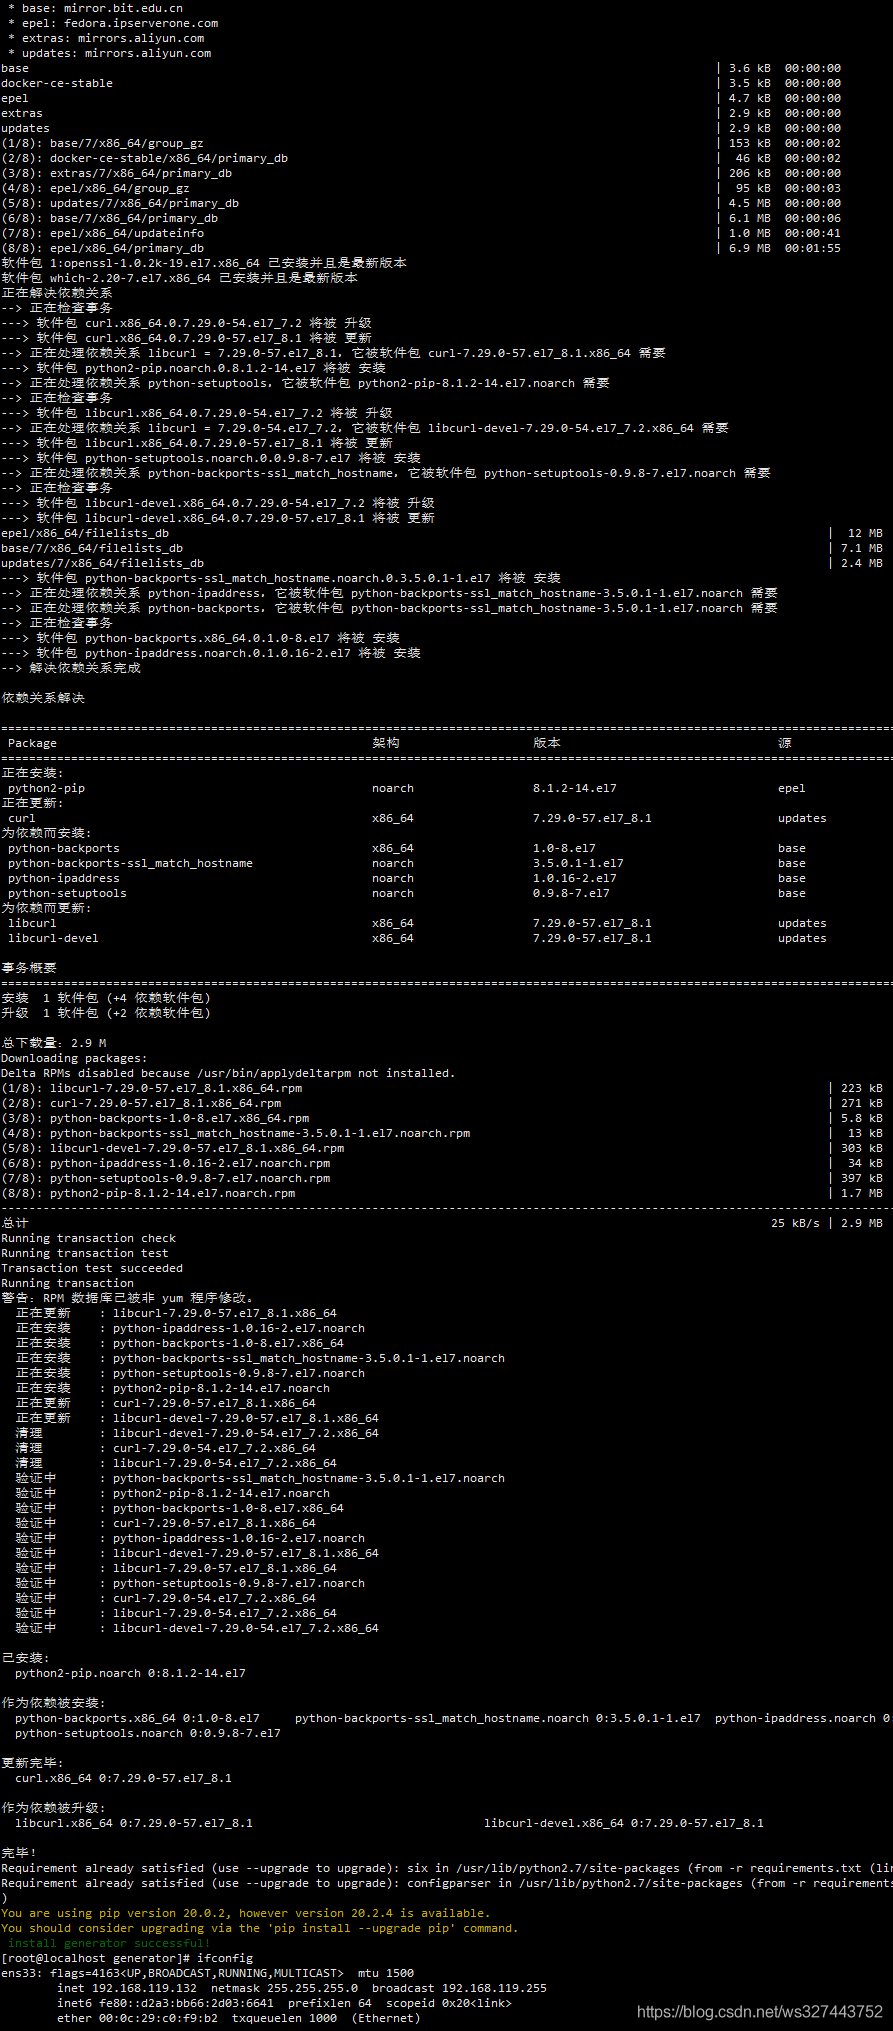
Task: Click 'python-setuptools.noarch 0:0.9.8-7.el7' entry
Action: click(148, 1733)
